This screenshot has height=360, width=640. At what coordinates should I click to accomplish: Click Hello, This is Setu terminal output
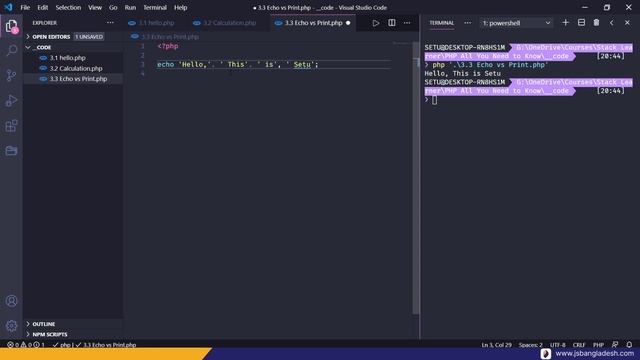click(462, 73)
